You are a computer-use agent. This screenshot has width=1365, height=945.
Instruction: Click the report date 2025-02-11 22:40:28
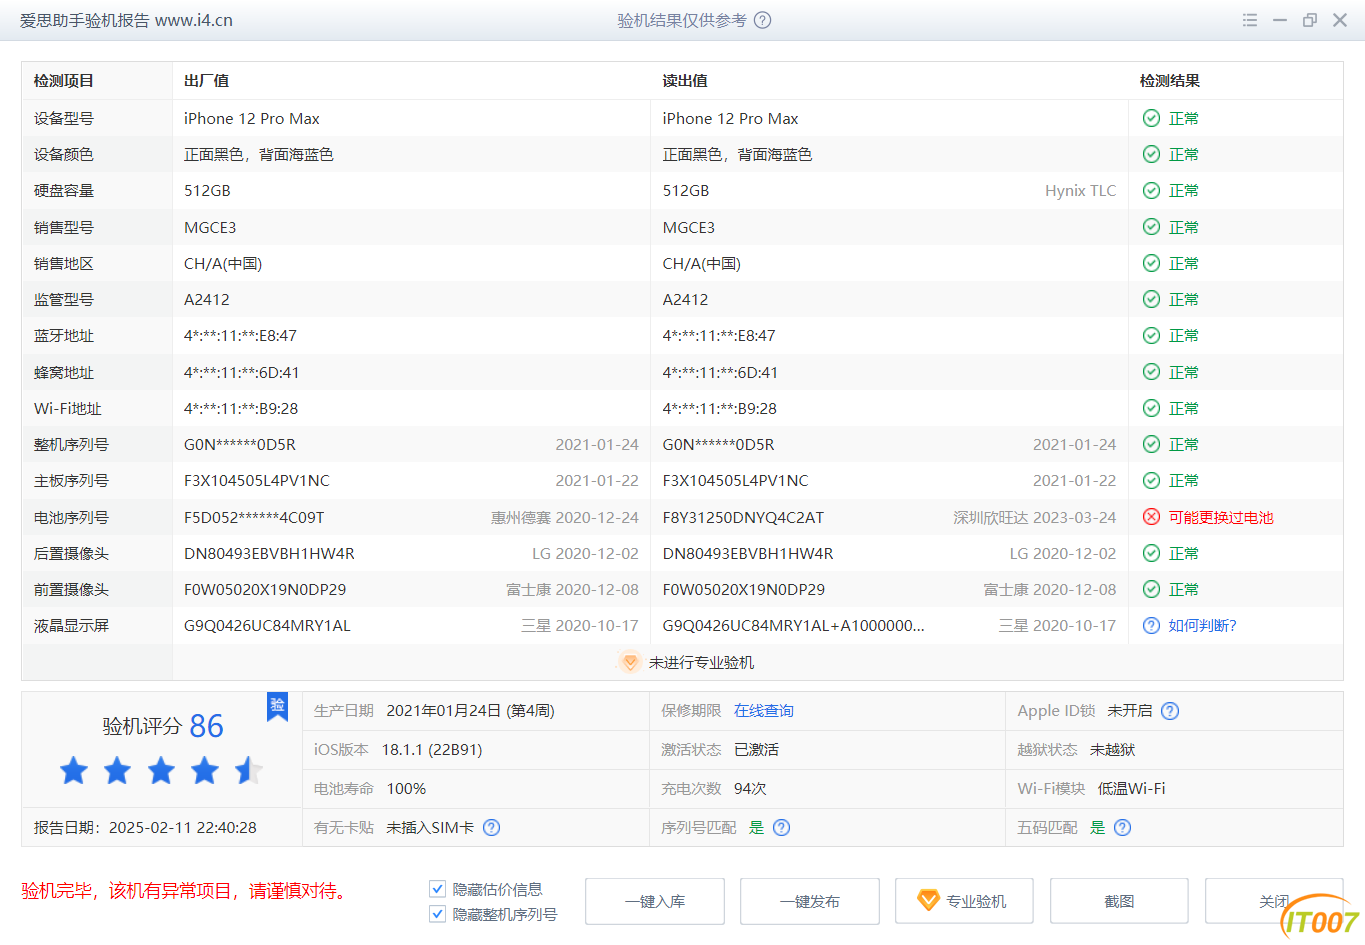[182, 827]
